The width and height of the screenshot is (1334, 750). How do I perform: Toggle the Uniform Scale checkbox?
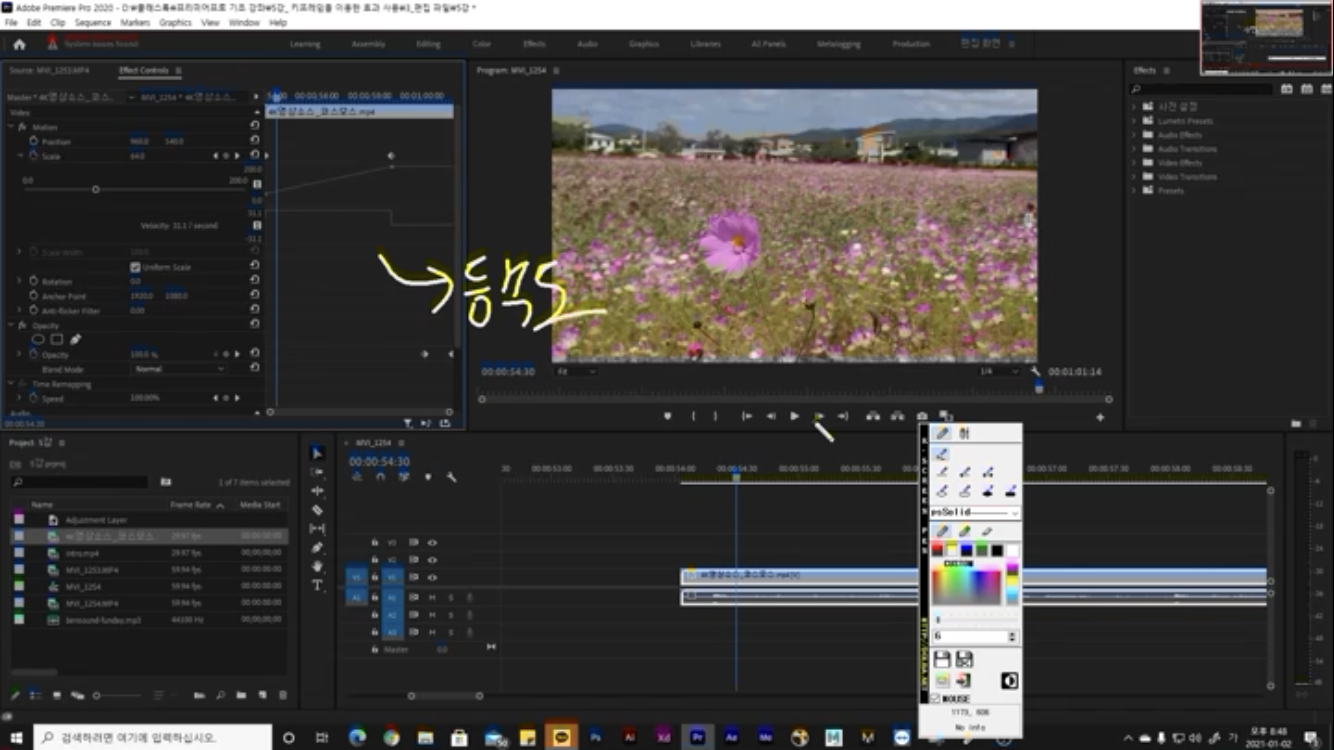click(135, 267)
